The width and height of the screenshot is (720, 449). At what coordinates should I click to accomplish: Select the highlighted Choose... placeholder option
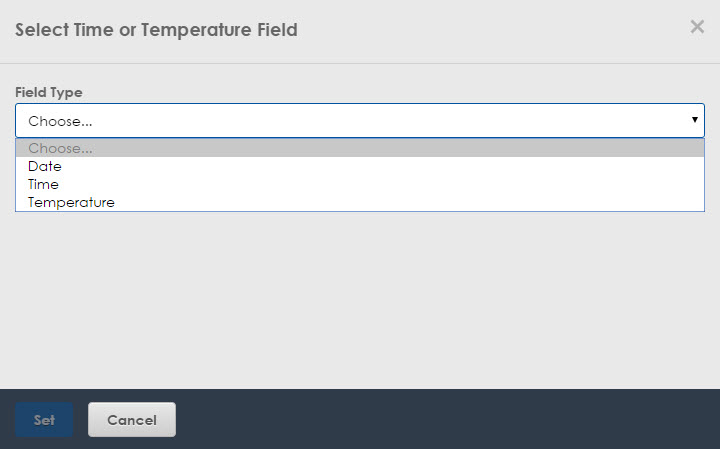tap(360, 148)
